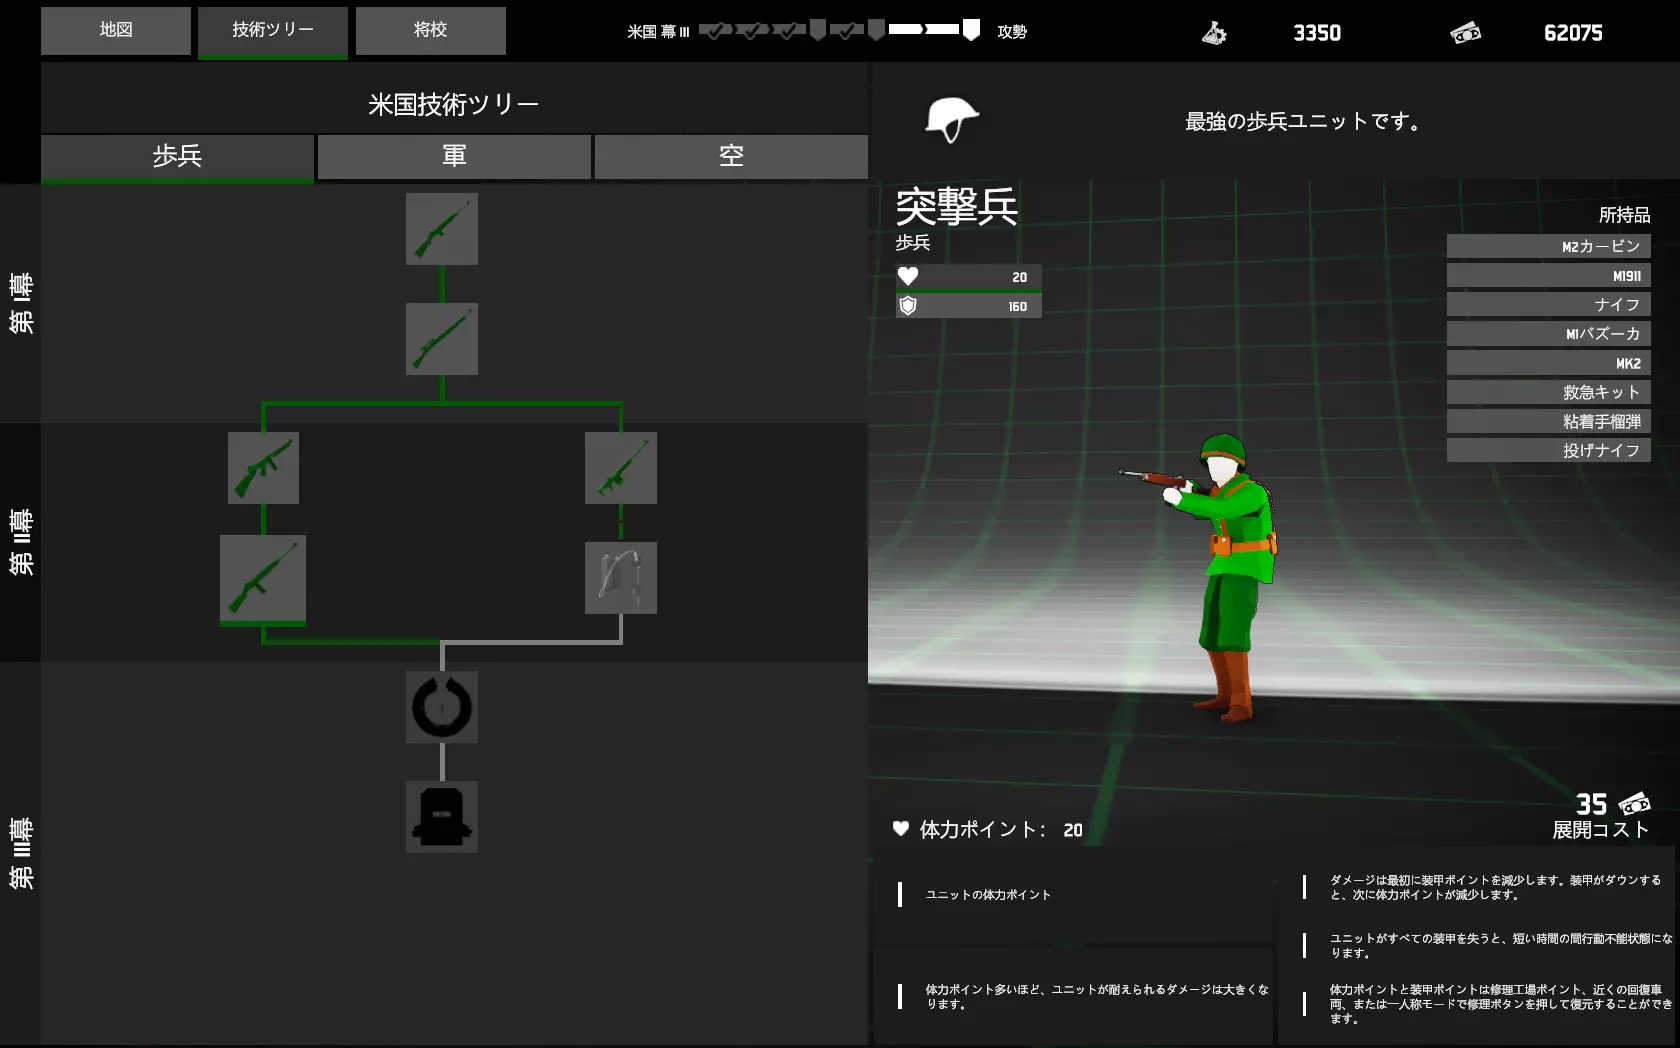Open the 地図 (map) tab
The image size is (1680, 1048).
[116, 30]
